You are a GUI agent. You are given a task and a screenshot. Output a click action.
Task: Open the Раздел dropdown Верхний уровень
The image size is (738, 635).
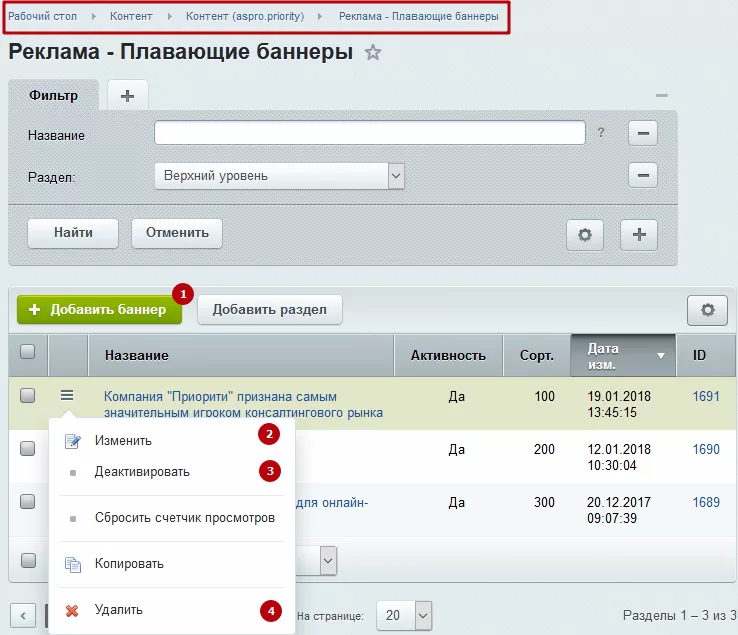coord(280,176)
